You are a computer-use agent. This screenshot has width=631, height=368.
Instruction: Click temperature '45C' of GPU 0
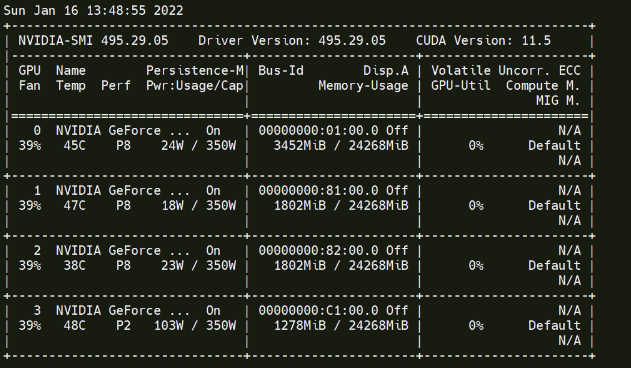[74, 146]
